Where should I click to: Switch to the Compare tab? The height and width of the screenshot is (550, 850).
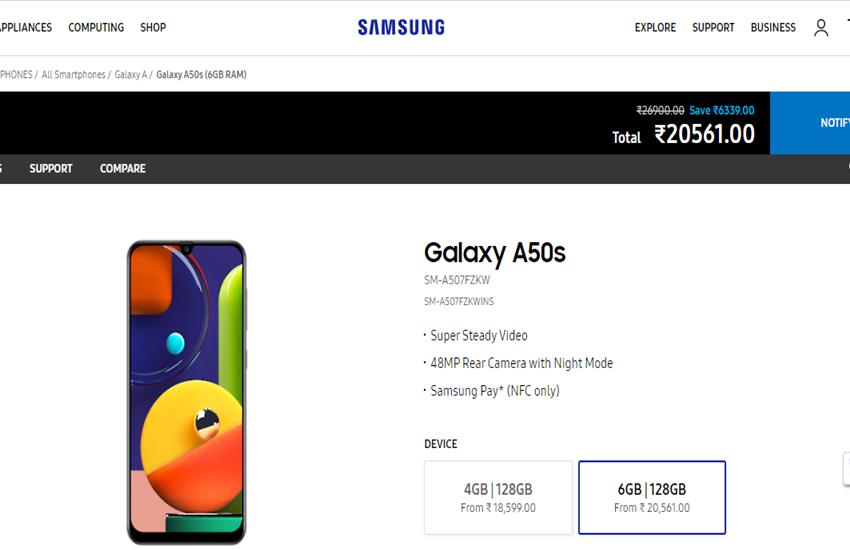coord(122,169)
